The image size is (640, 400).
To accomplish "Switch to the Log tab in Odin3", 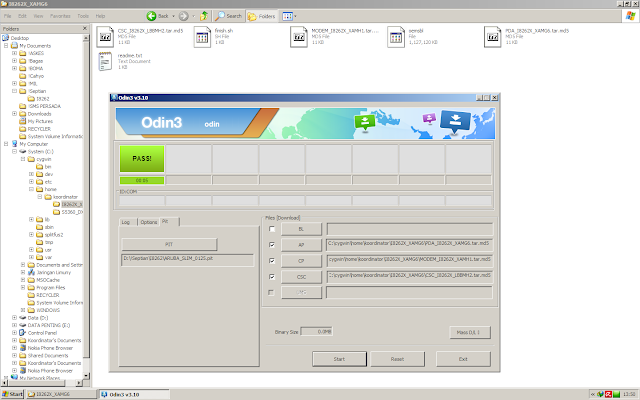I will point(128,222).
